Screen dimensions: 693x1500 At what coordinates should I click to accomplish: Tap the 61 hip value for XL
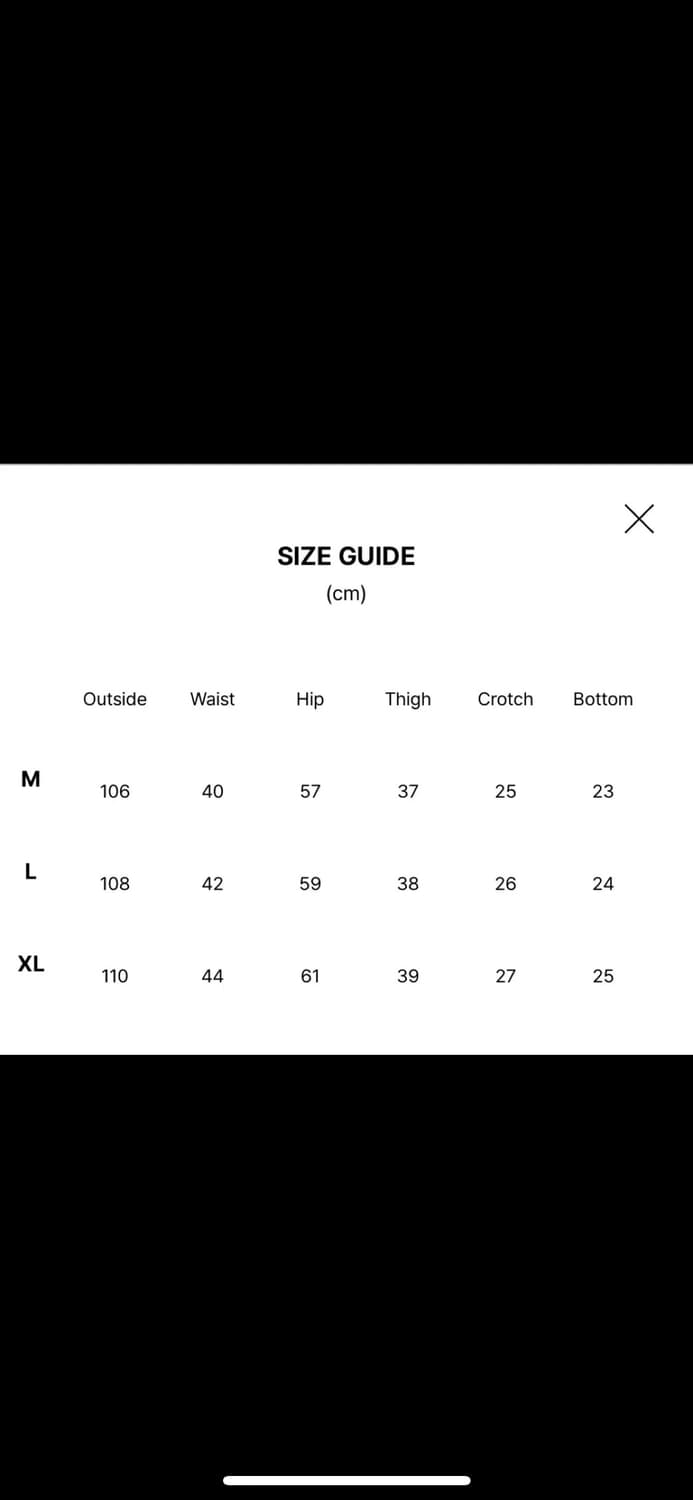coord(310,976)
